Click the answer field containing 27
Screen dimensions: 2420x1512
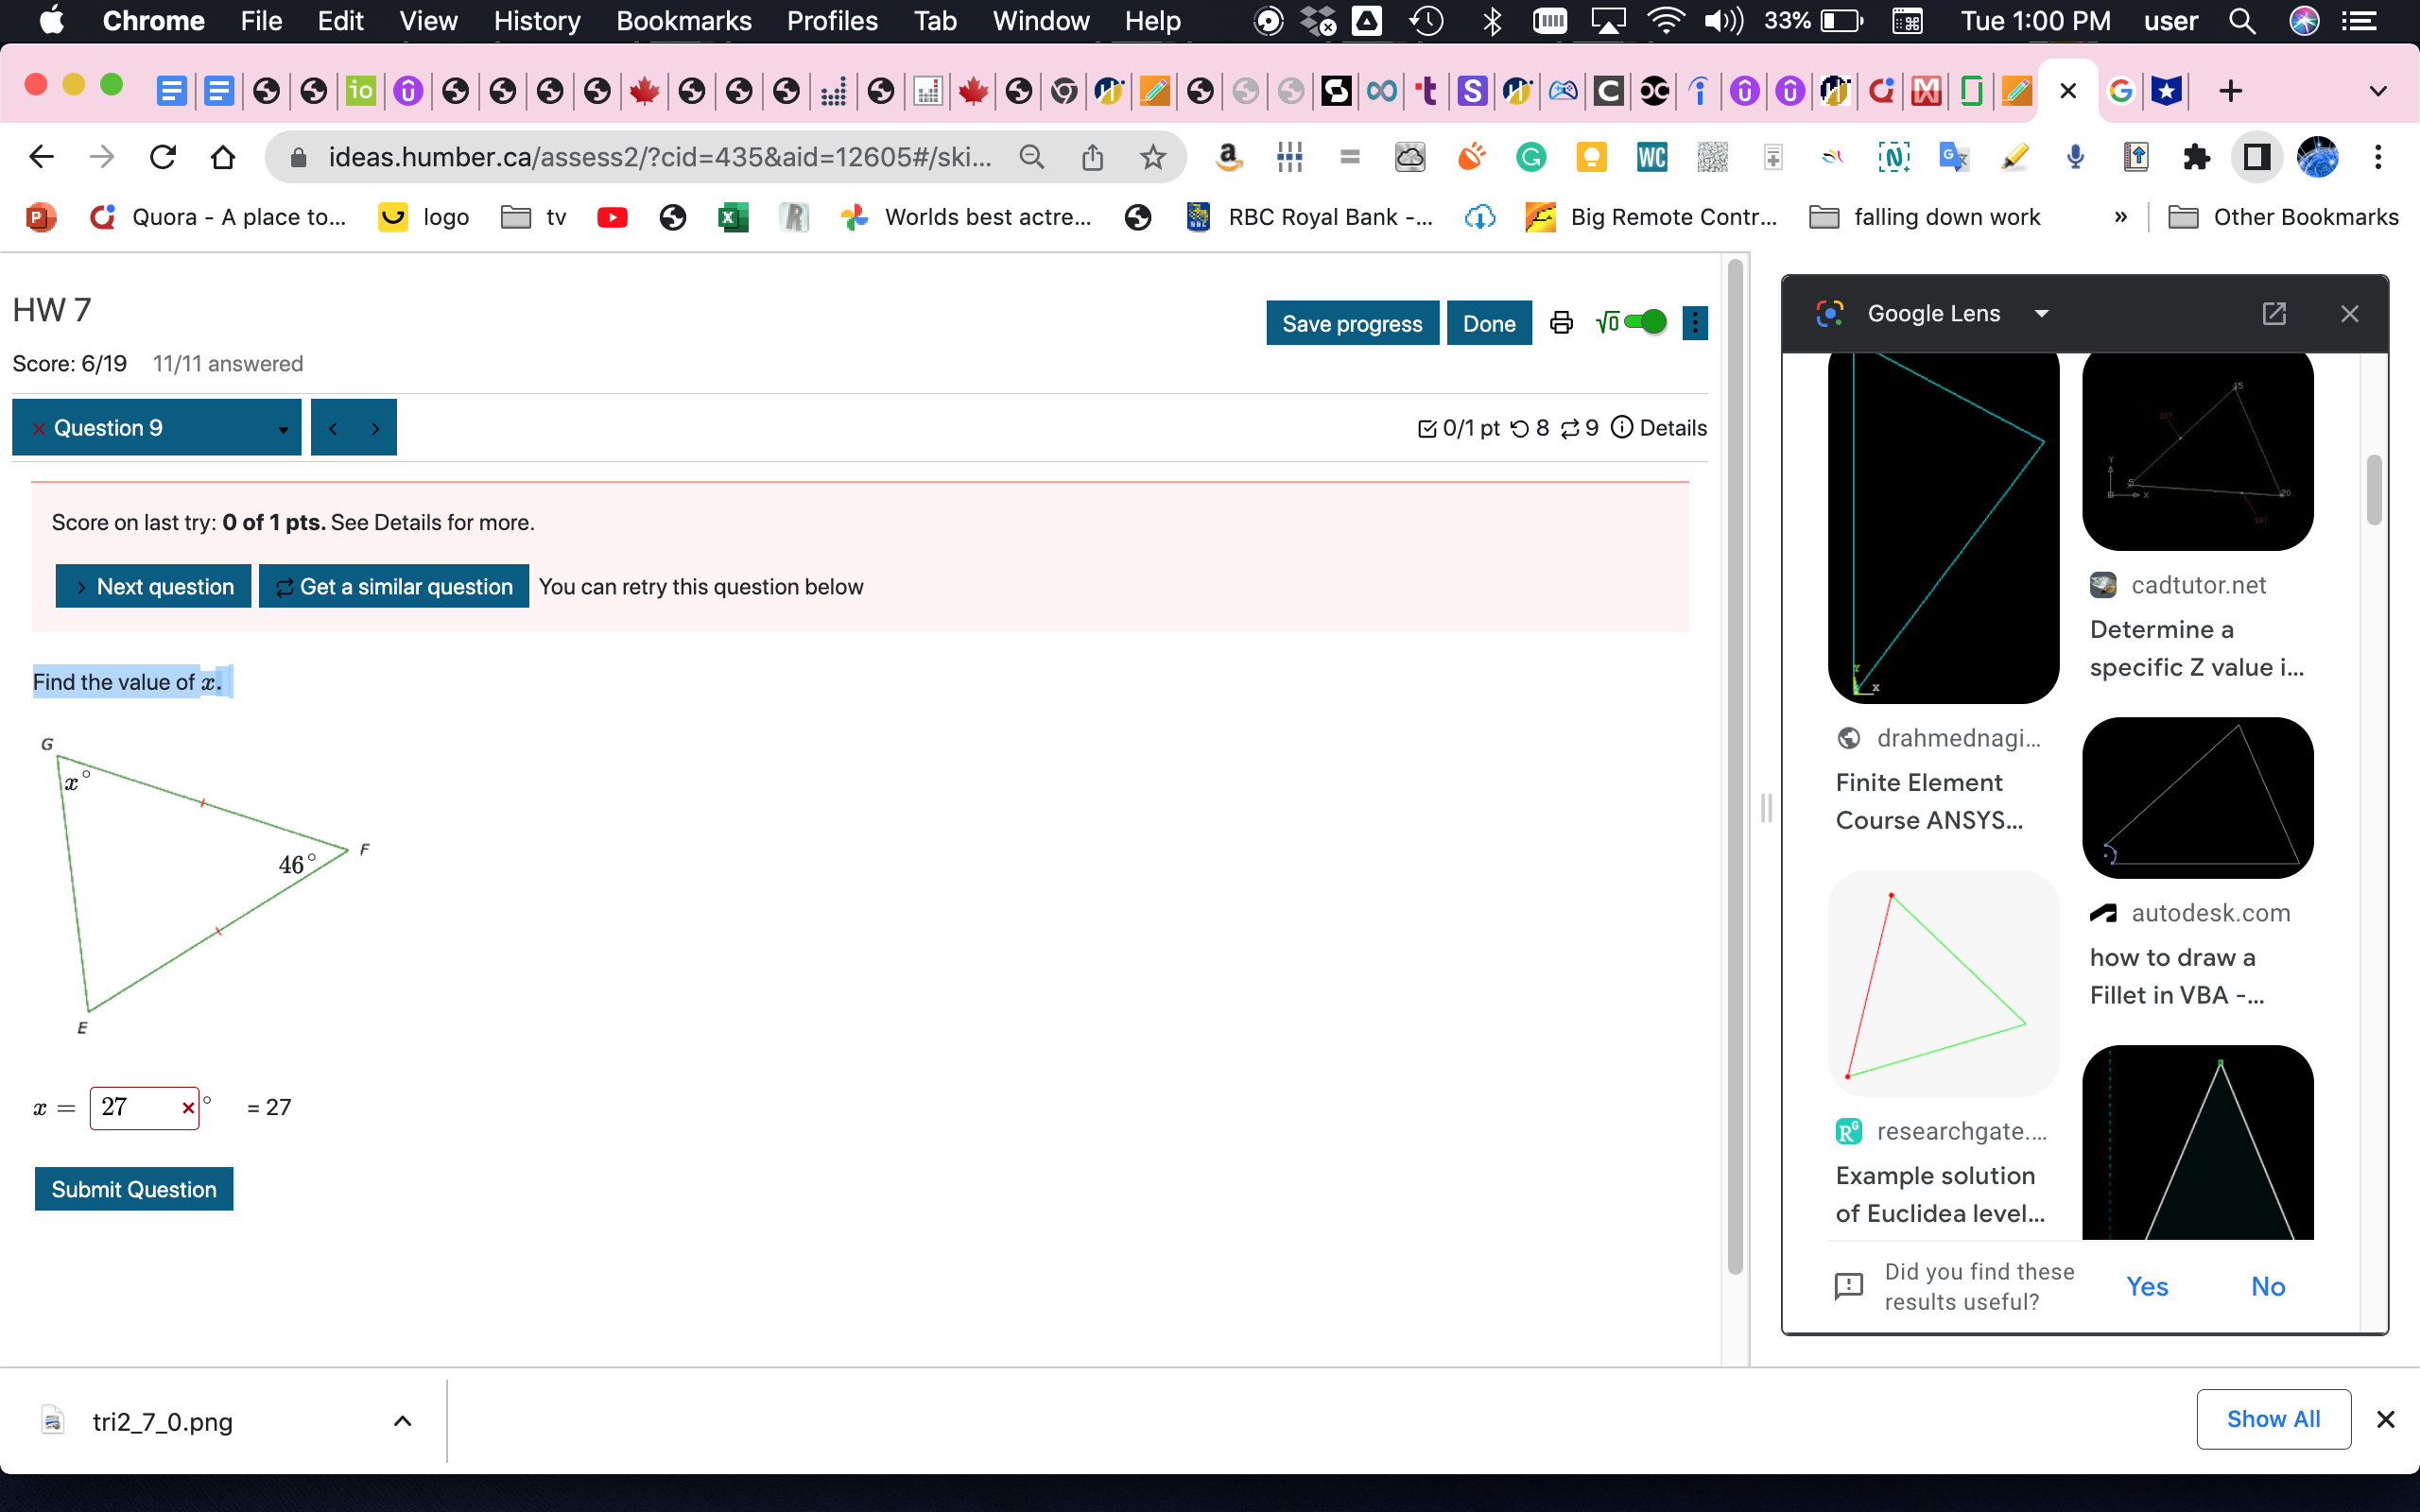click(x=140, y=1107)
